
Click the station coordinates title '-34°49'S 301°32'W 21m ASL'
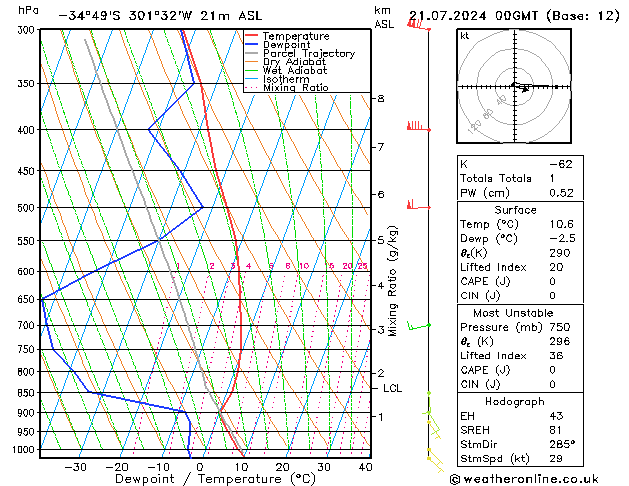coord(160,16)
